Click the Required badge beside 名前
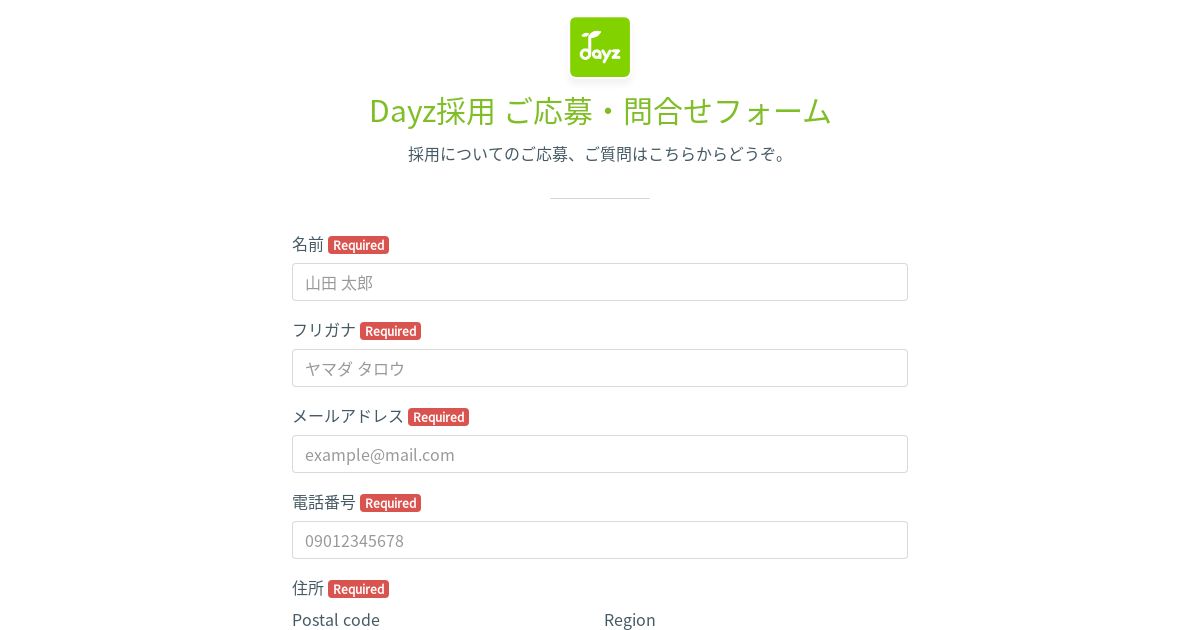The height and width of the screenshot is (630, 1200). 358,245
